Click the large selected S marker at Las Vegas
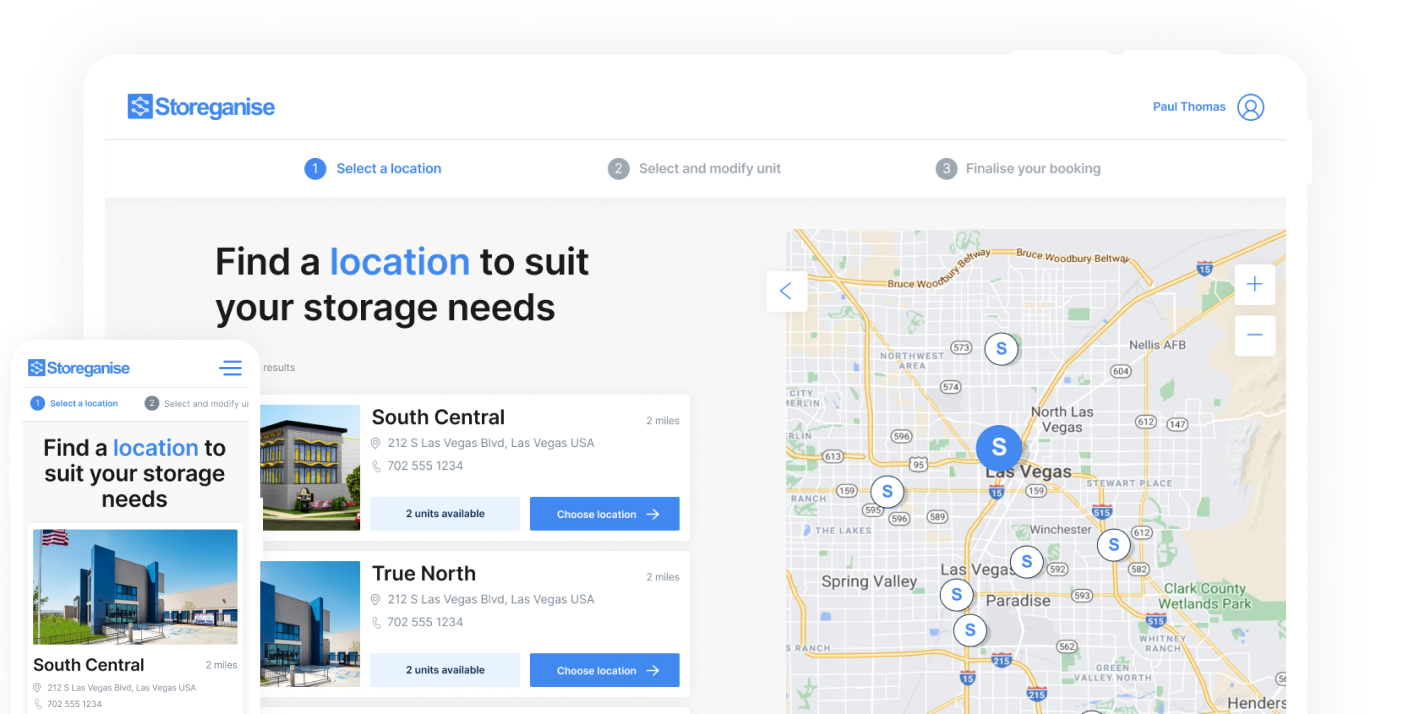 point(999,448)
